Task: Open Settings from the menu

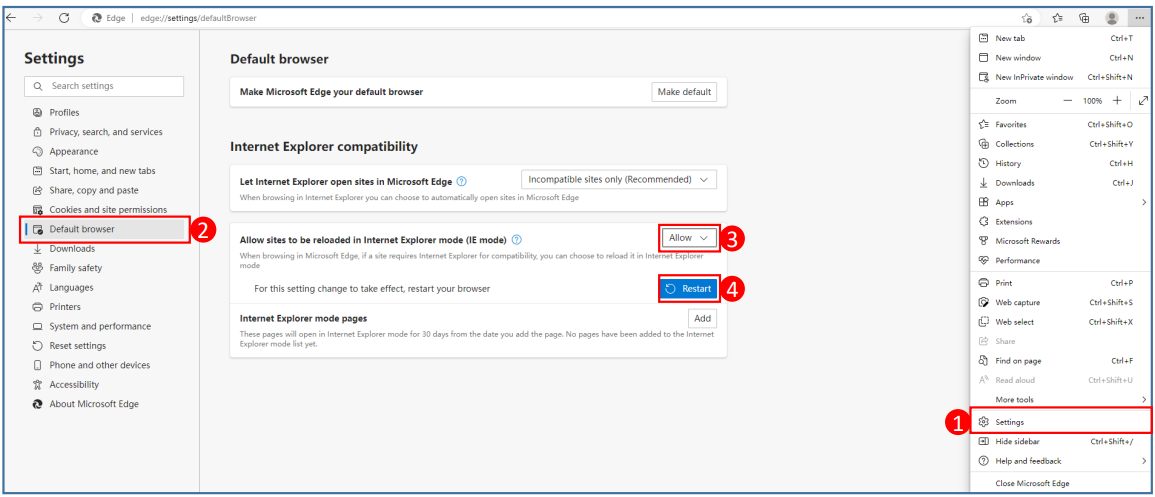Action: (x=1059, y=422)
